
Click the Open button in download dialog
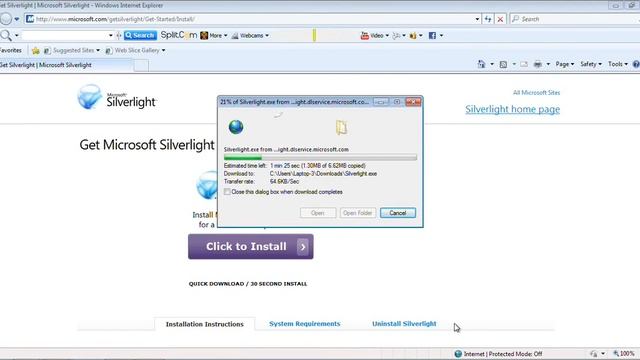pos(318,213)
